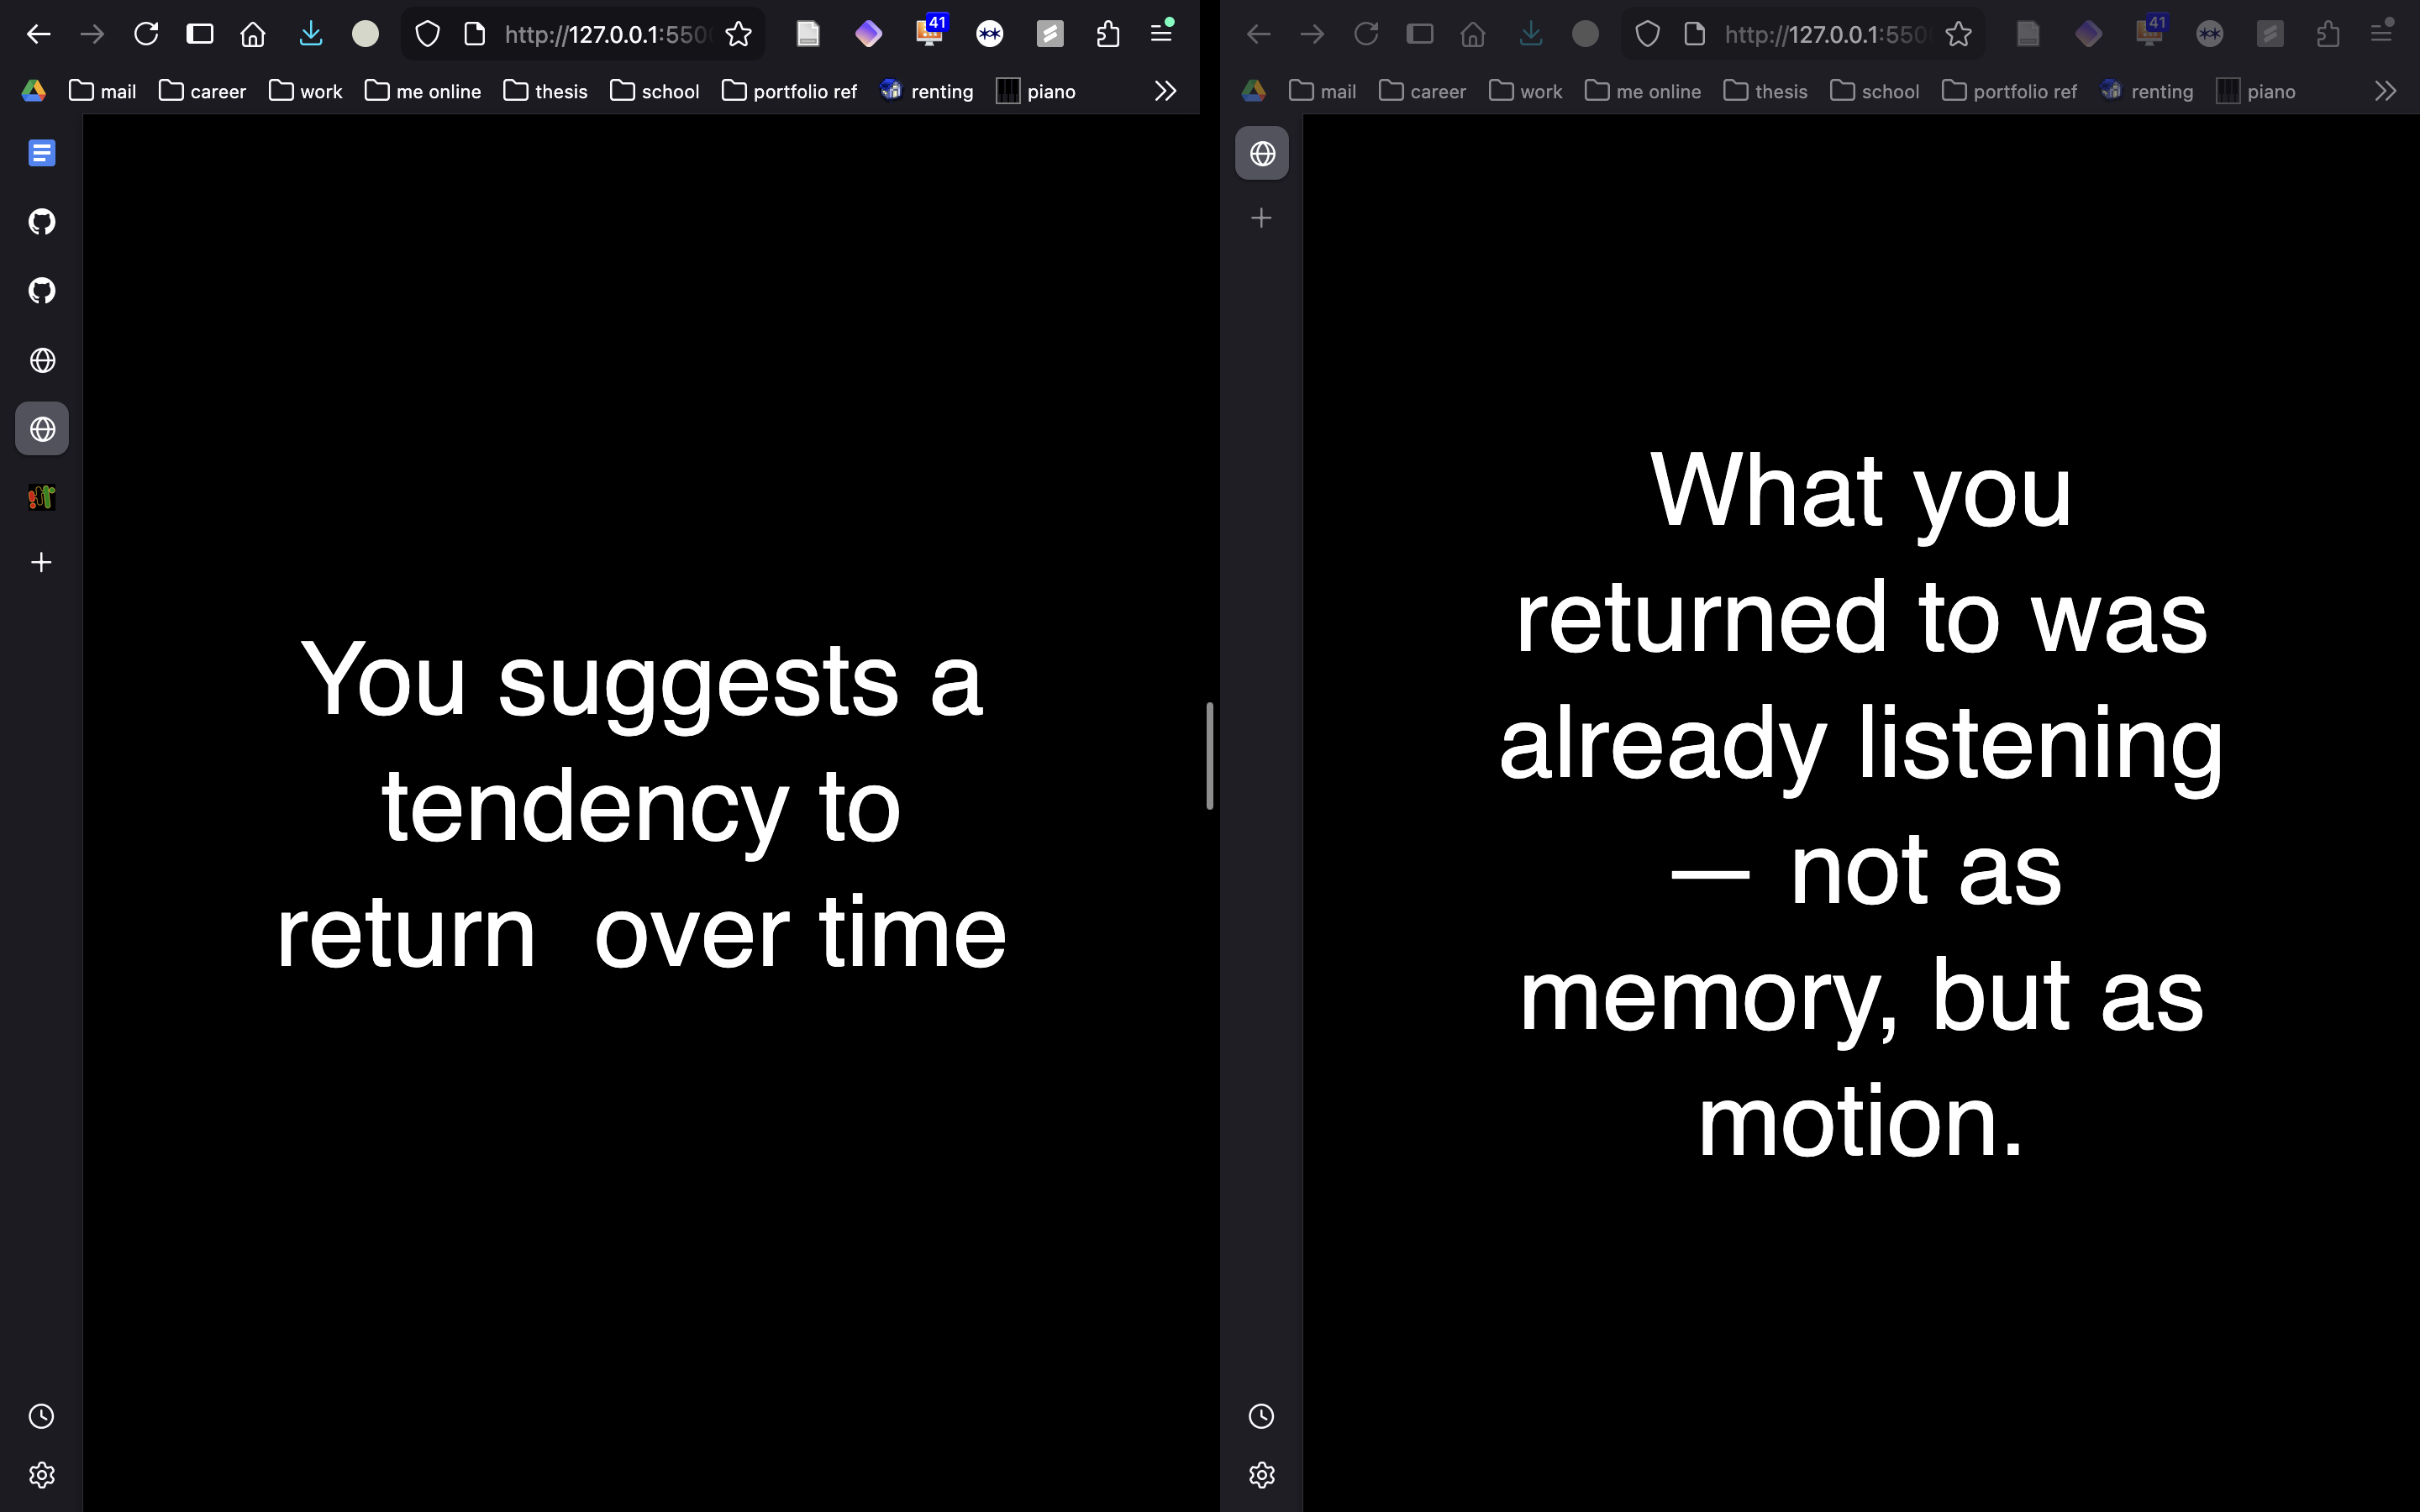Open browser settings via gear icon
The width and height of the screenshot is (2420, 1512).
click(41, 1475)
